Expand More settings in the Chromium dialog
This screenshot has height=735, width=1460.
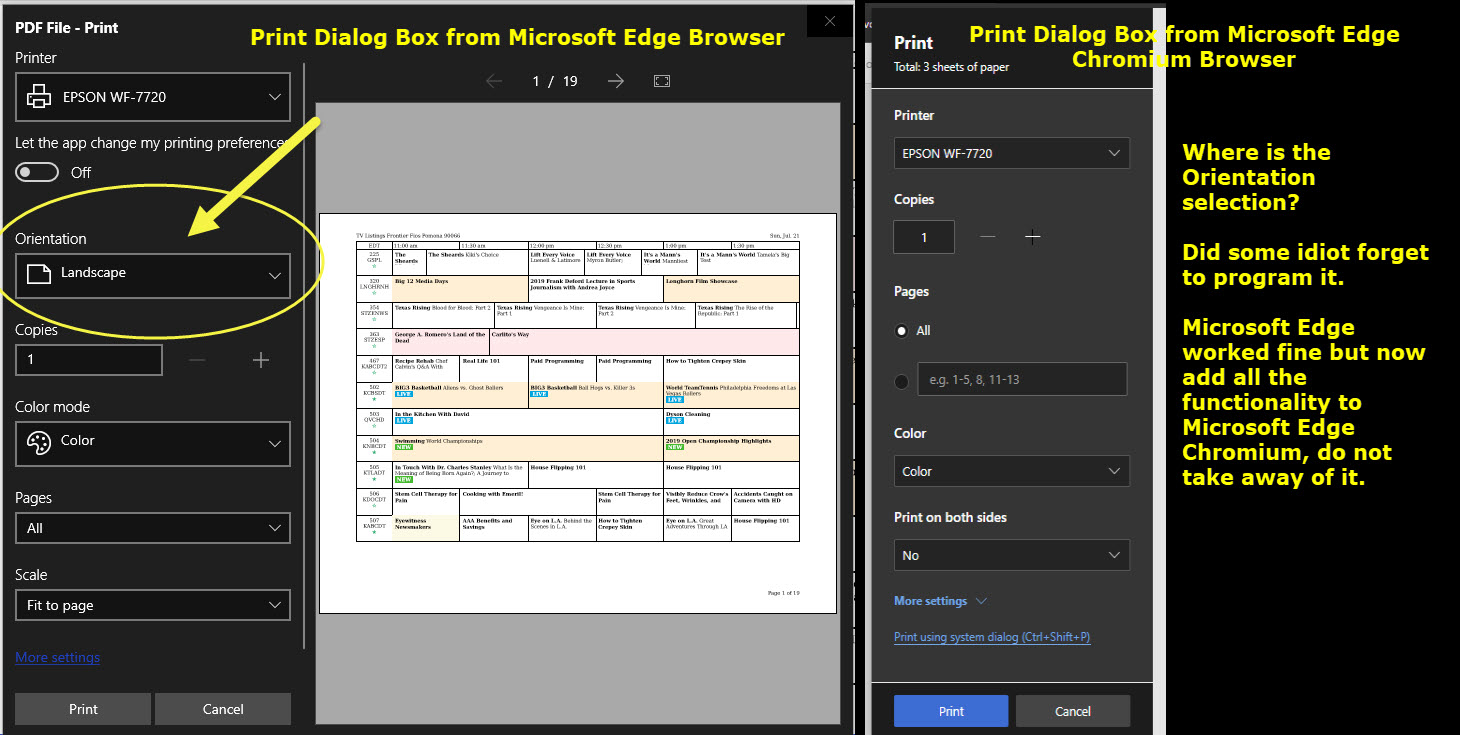coord(929,600)
